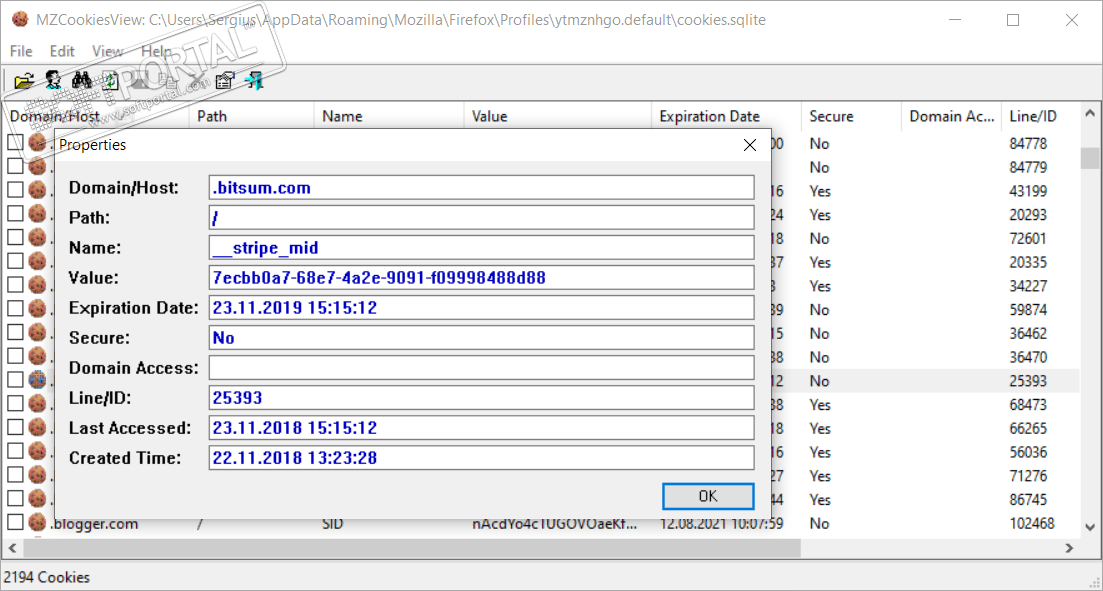1103x591 pixels.
Task: Click the SID name cell in blogger.com row
Action: (333, 523)
